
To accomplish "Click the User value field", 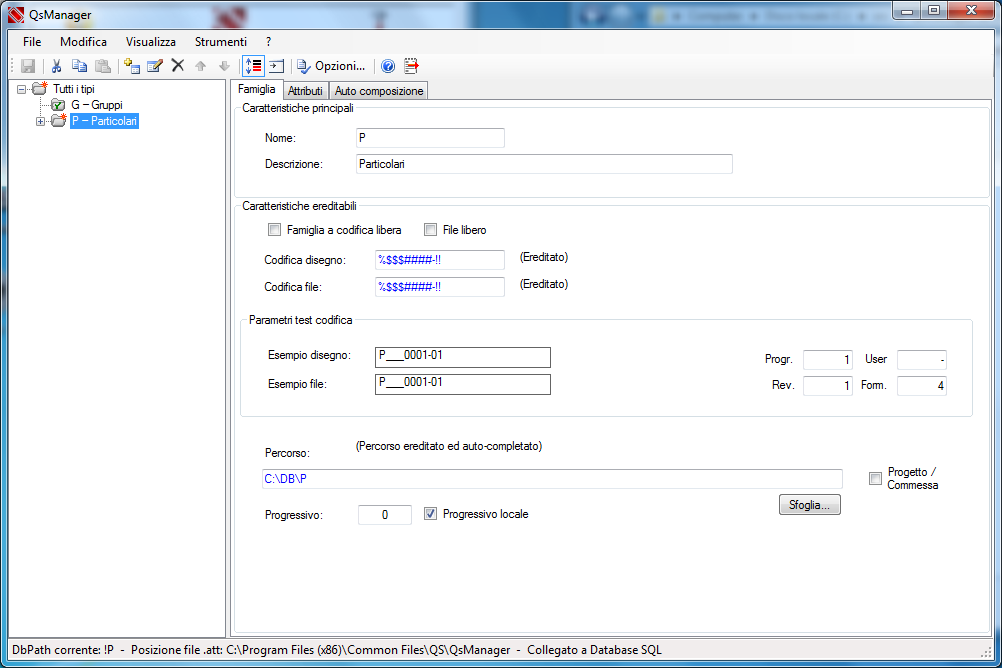I will pyautogui.click(x=921, y=360).
